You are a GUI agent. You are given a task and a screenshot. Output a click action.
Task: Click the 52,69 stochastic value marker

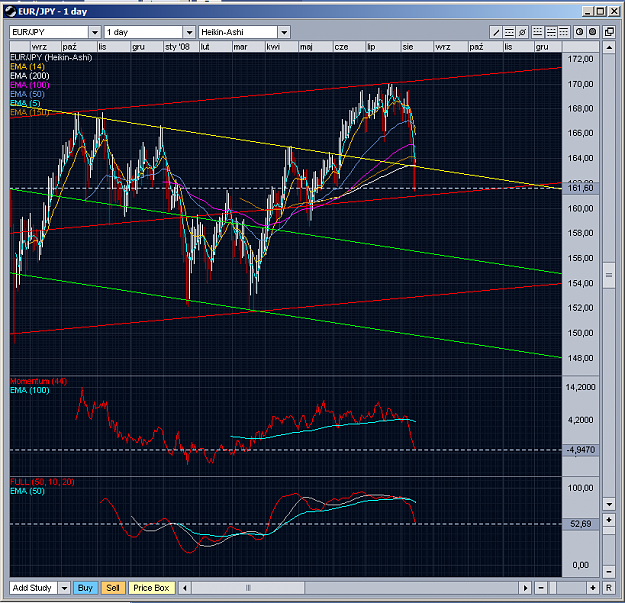tap(581, 524)
